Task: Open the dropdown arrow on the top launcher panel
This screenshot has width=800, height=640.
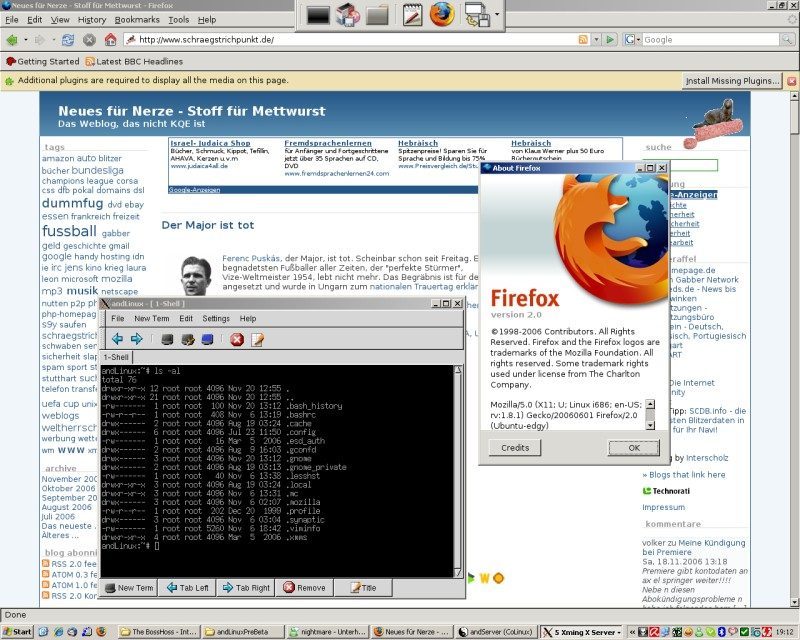Action: click(x=497, y=14)
